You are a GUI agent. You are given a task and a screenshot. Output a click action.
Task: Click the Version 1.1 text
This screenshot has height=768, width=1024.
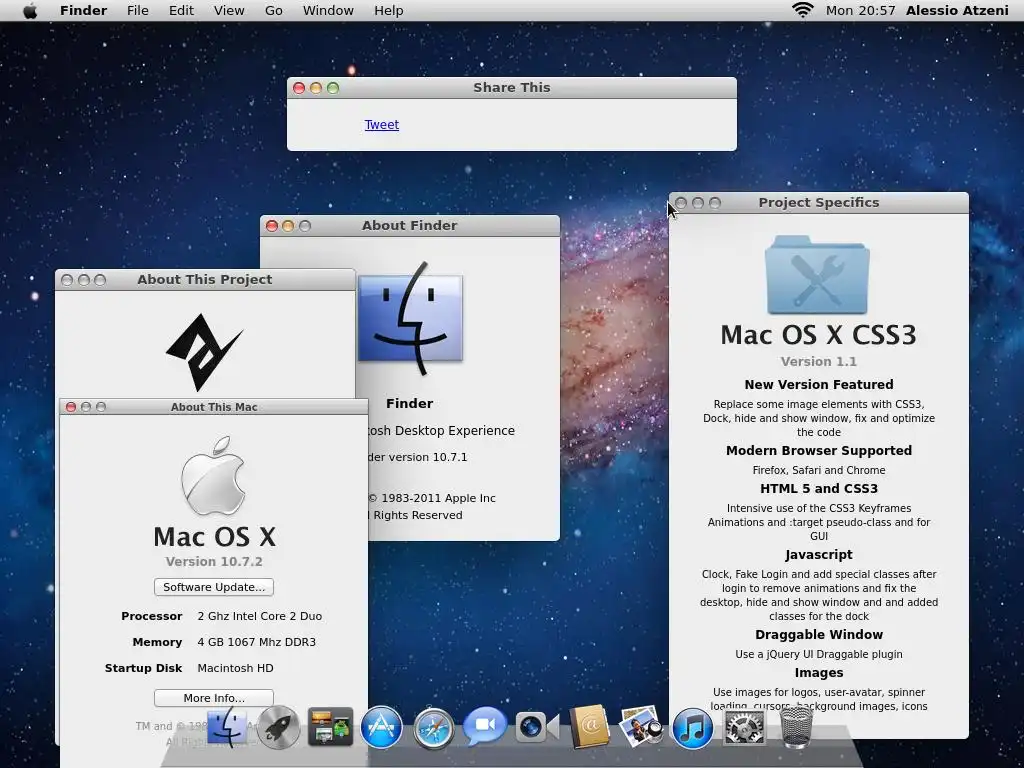(x=818, y=362)
